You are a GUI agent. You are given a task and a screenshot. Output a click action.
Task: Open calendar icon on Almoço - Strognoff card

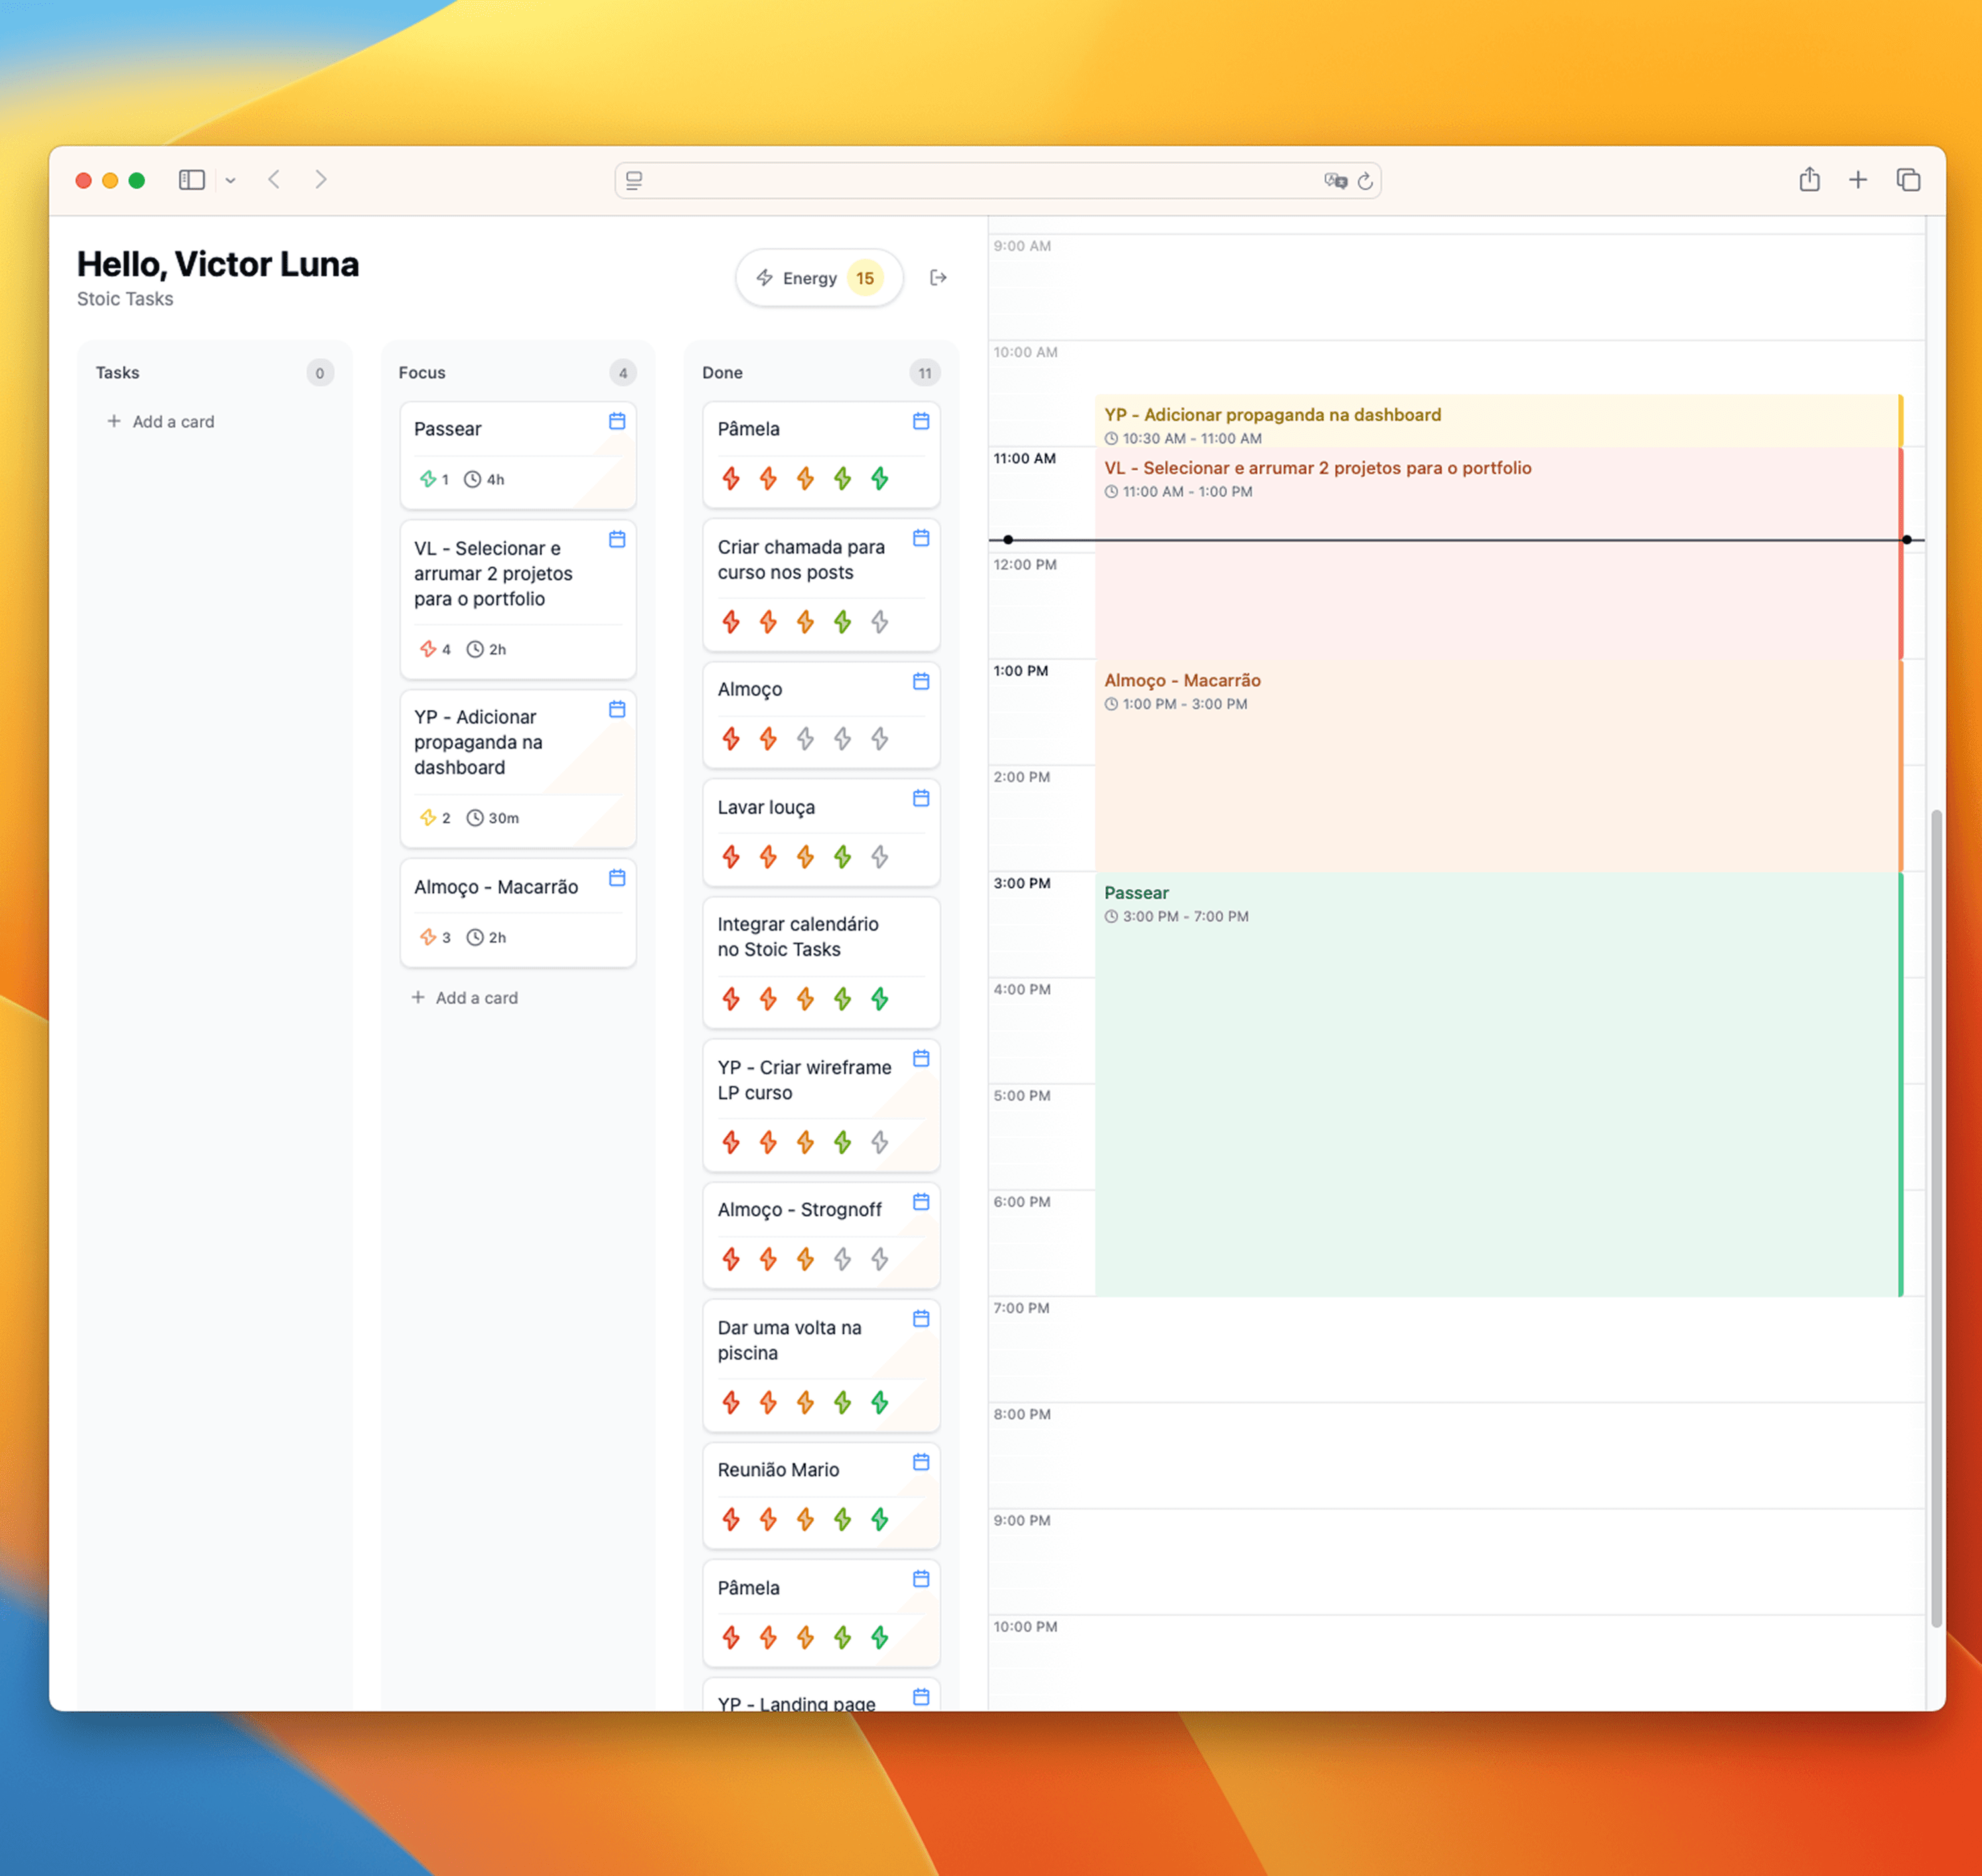pos(921,1201)
